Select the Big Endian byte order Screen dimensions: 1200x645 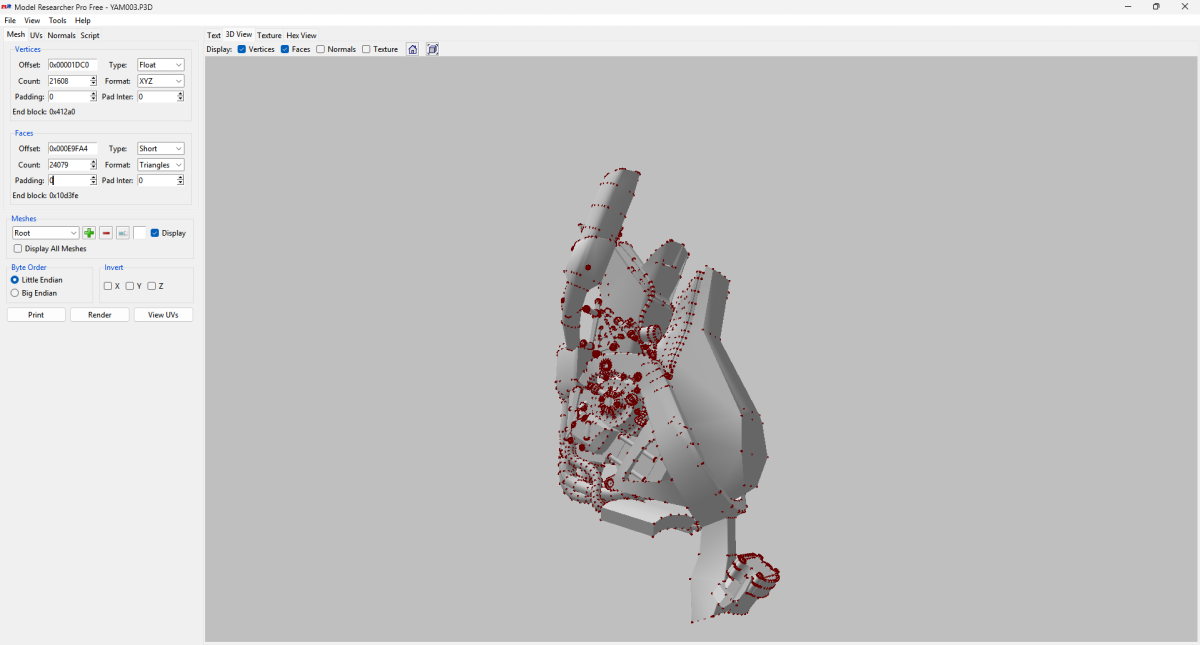[15, 293]
